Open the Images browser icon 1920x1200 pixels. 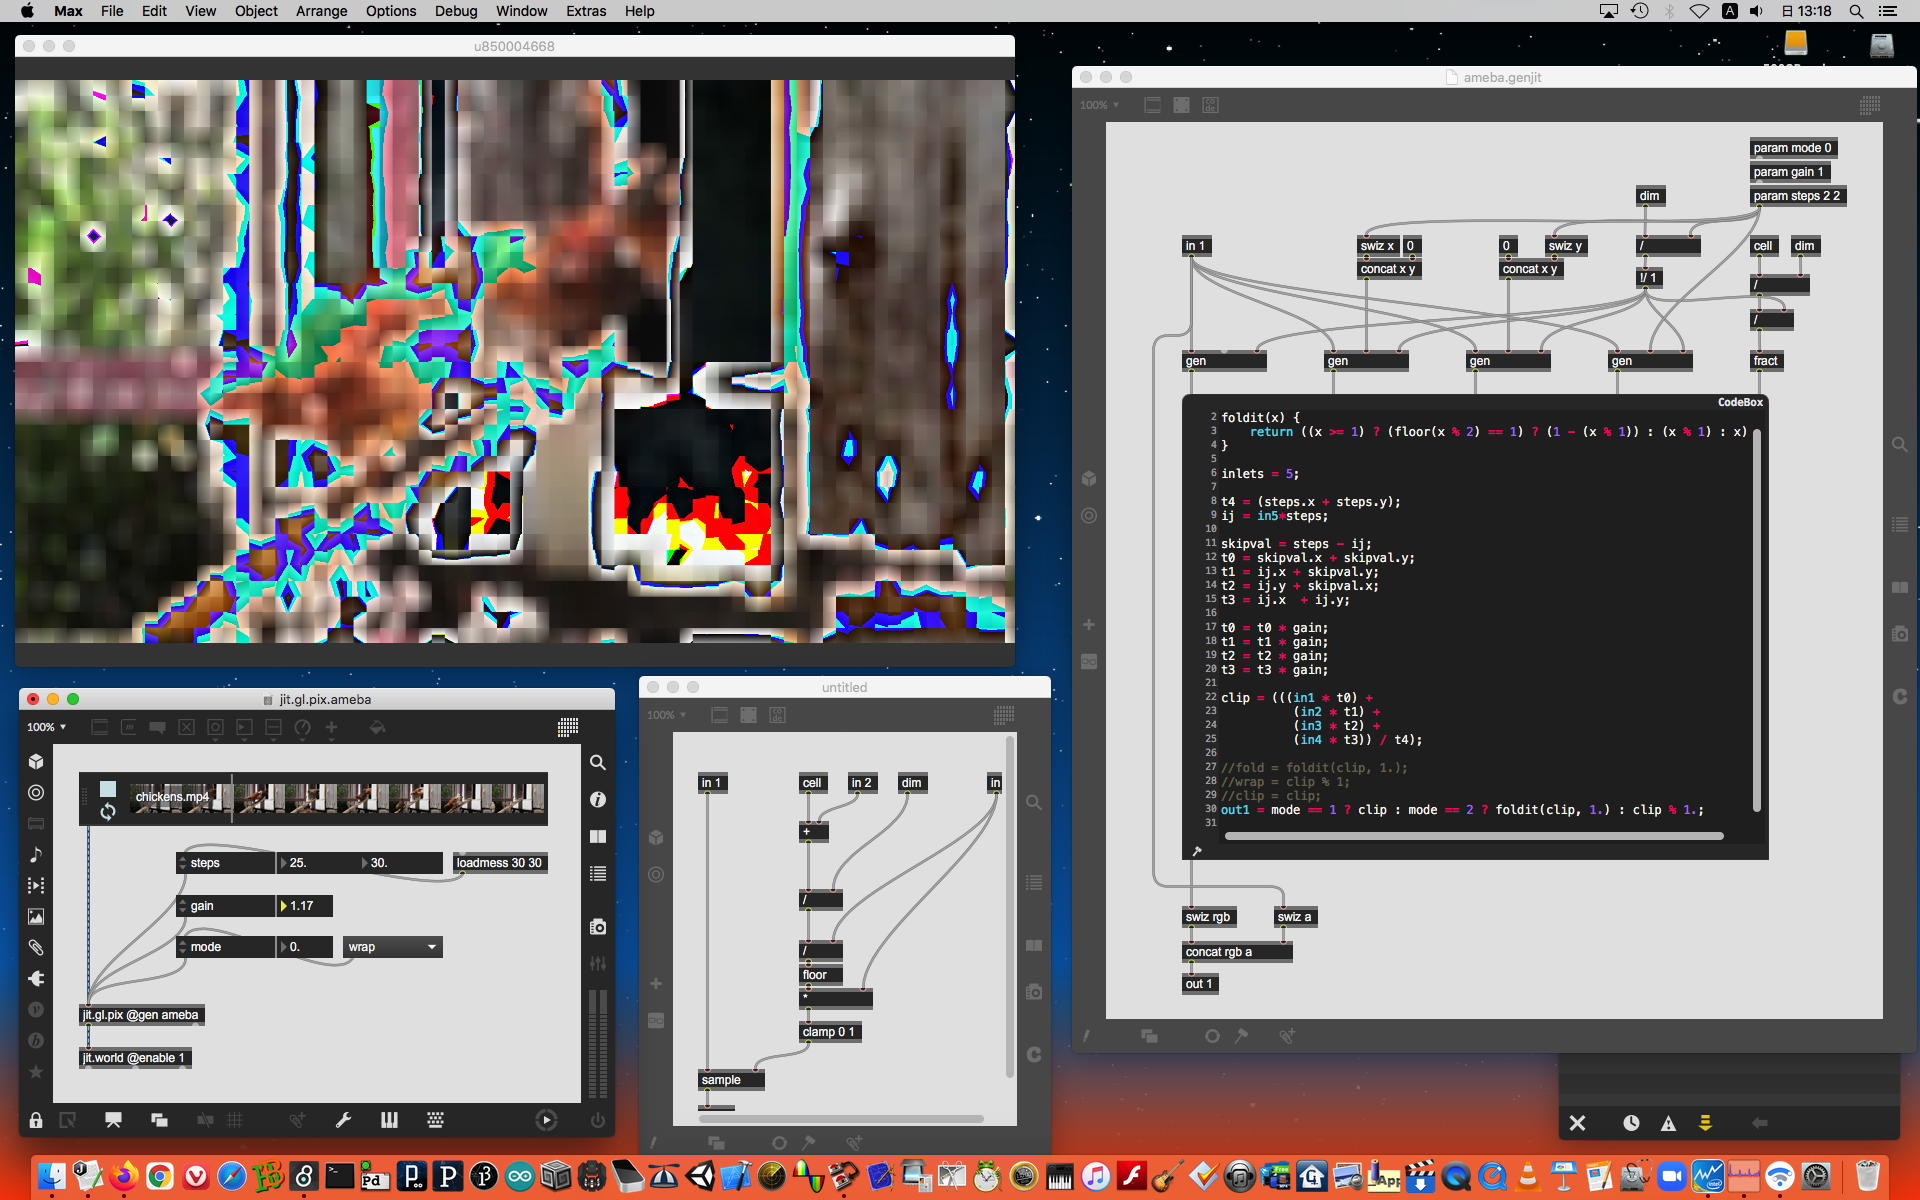(36, 917)
